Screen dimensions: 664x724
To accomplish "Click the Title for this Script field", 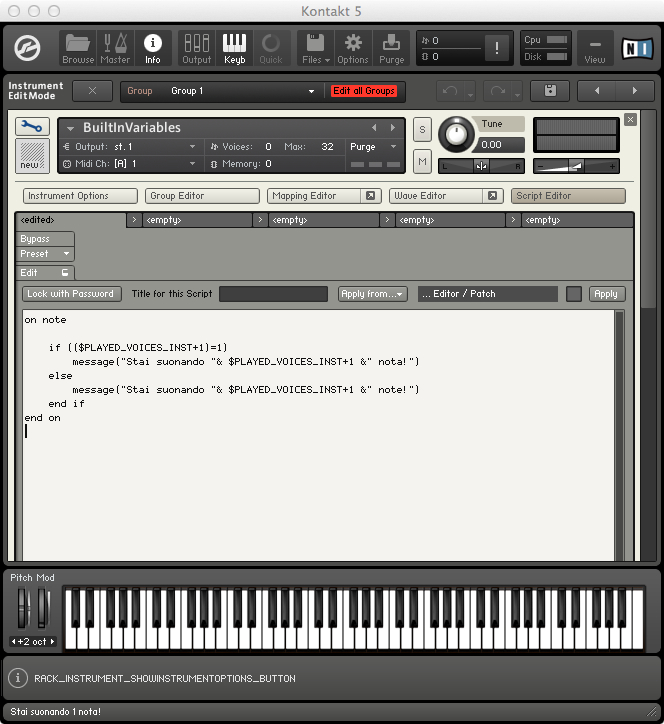I will click(x=273, y=294).
